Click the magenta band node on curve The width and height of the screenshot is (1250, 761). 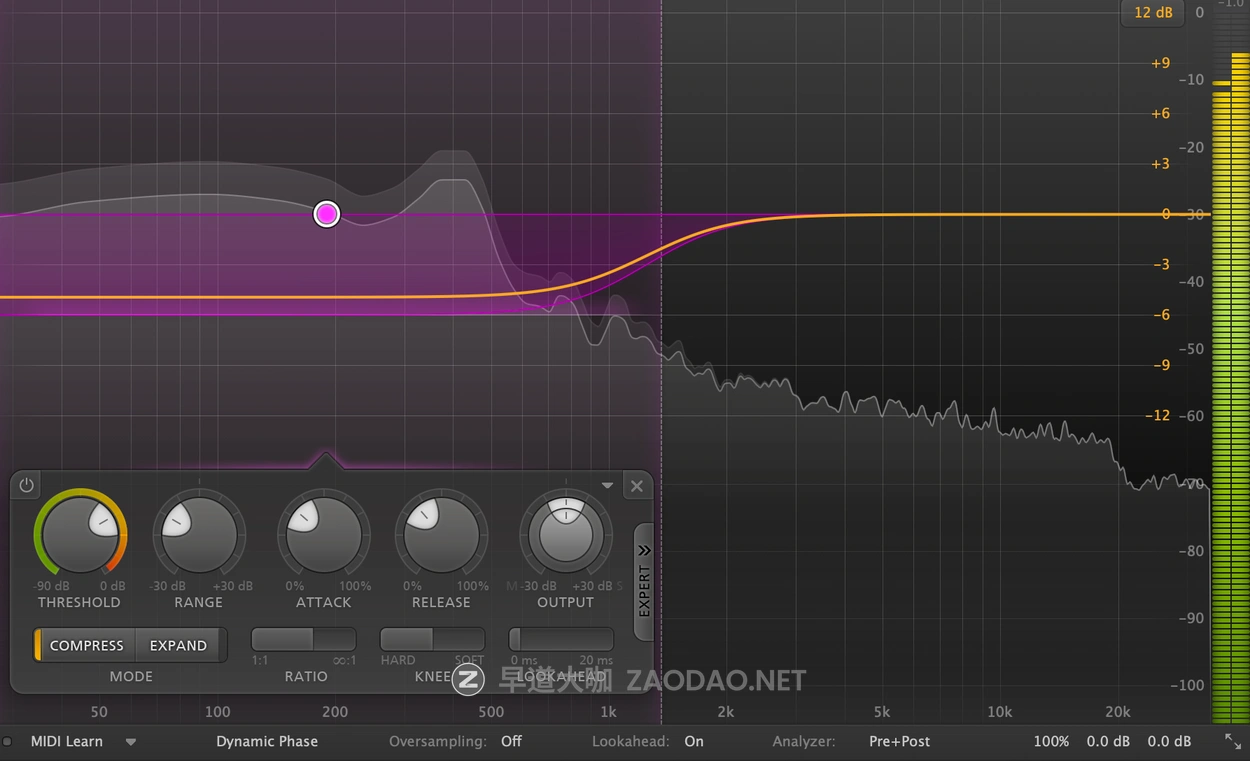pos(327,214)
